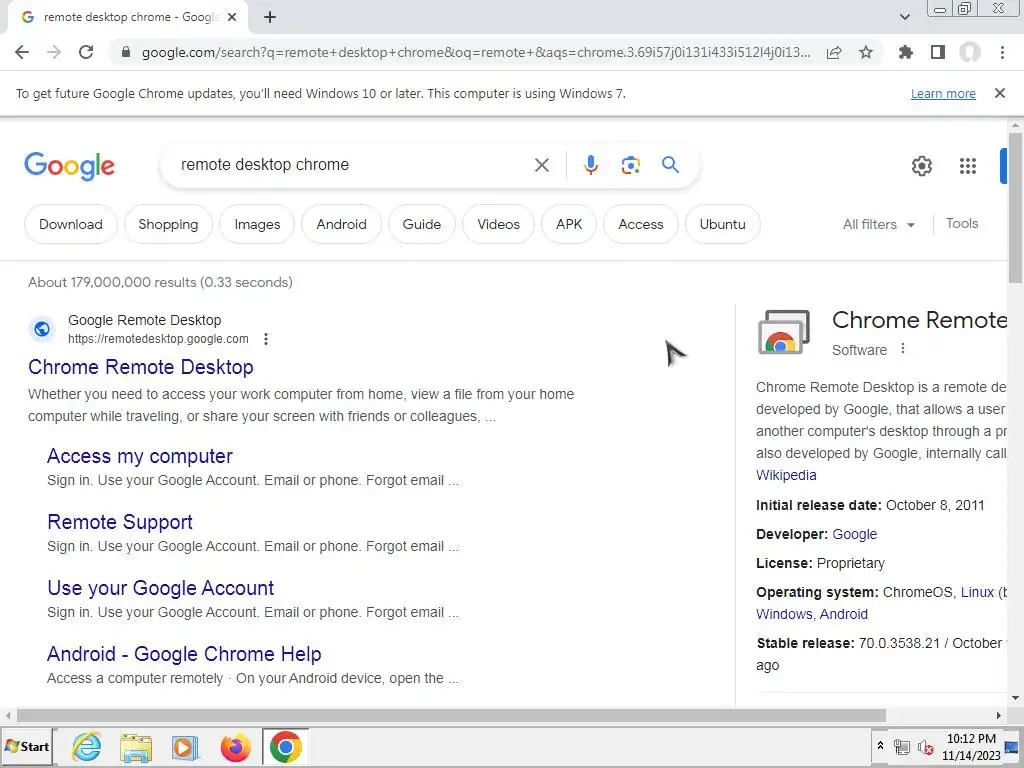Submit search with magnifier icon

[670, 165]
